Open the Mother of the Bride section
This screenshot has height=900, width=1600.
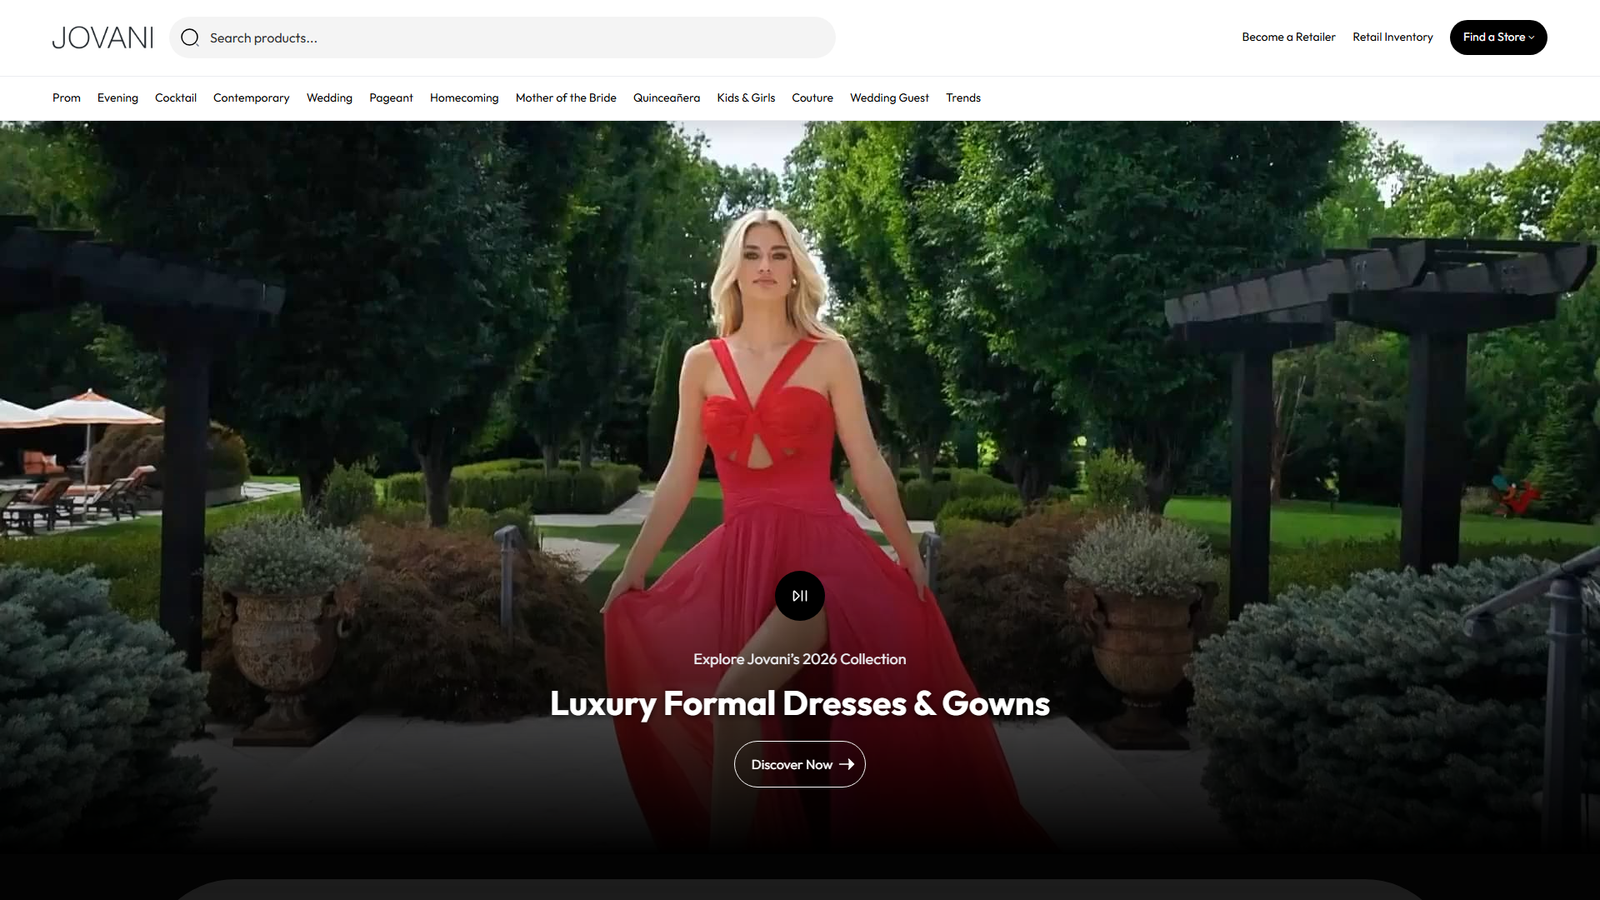coord(565,98)
